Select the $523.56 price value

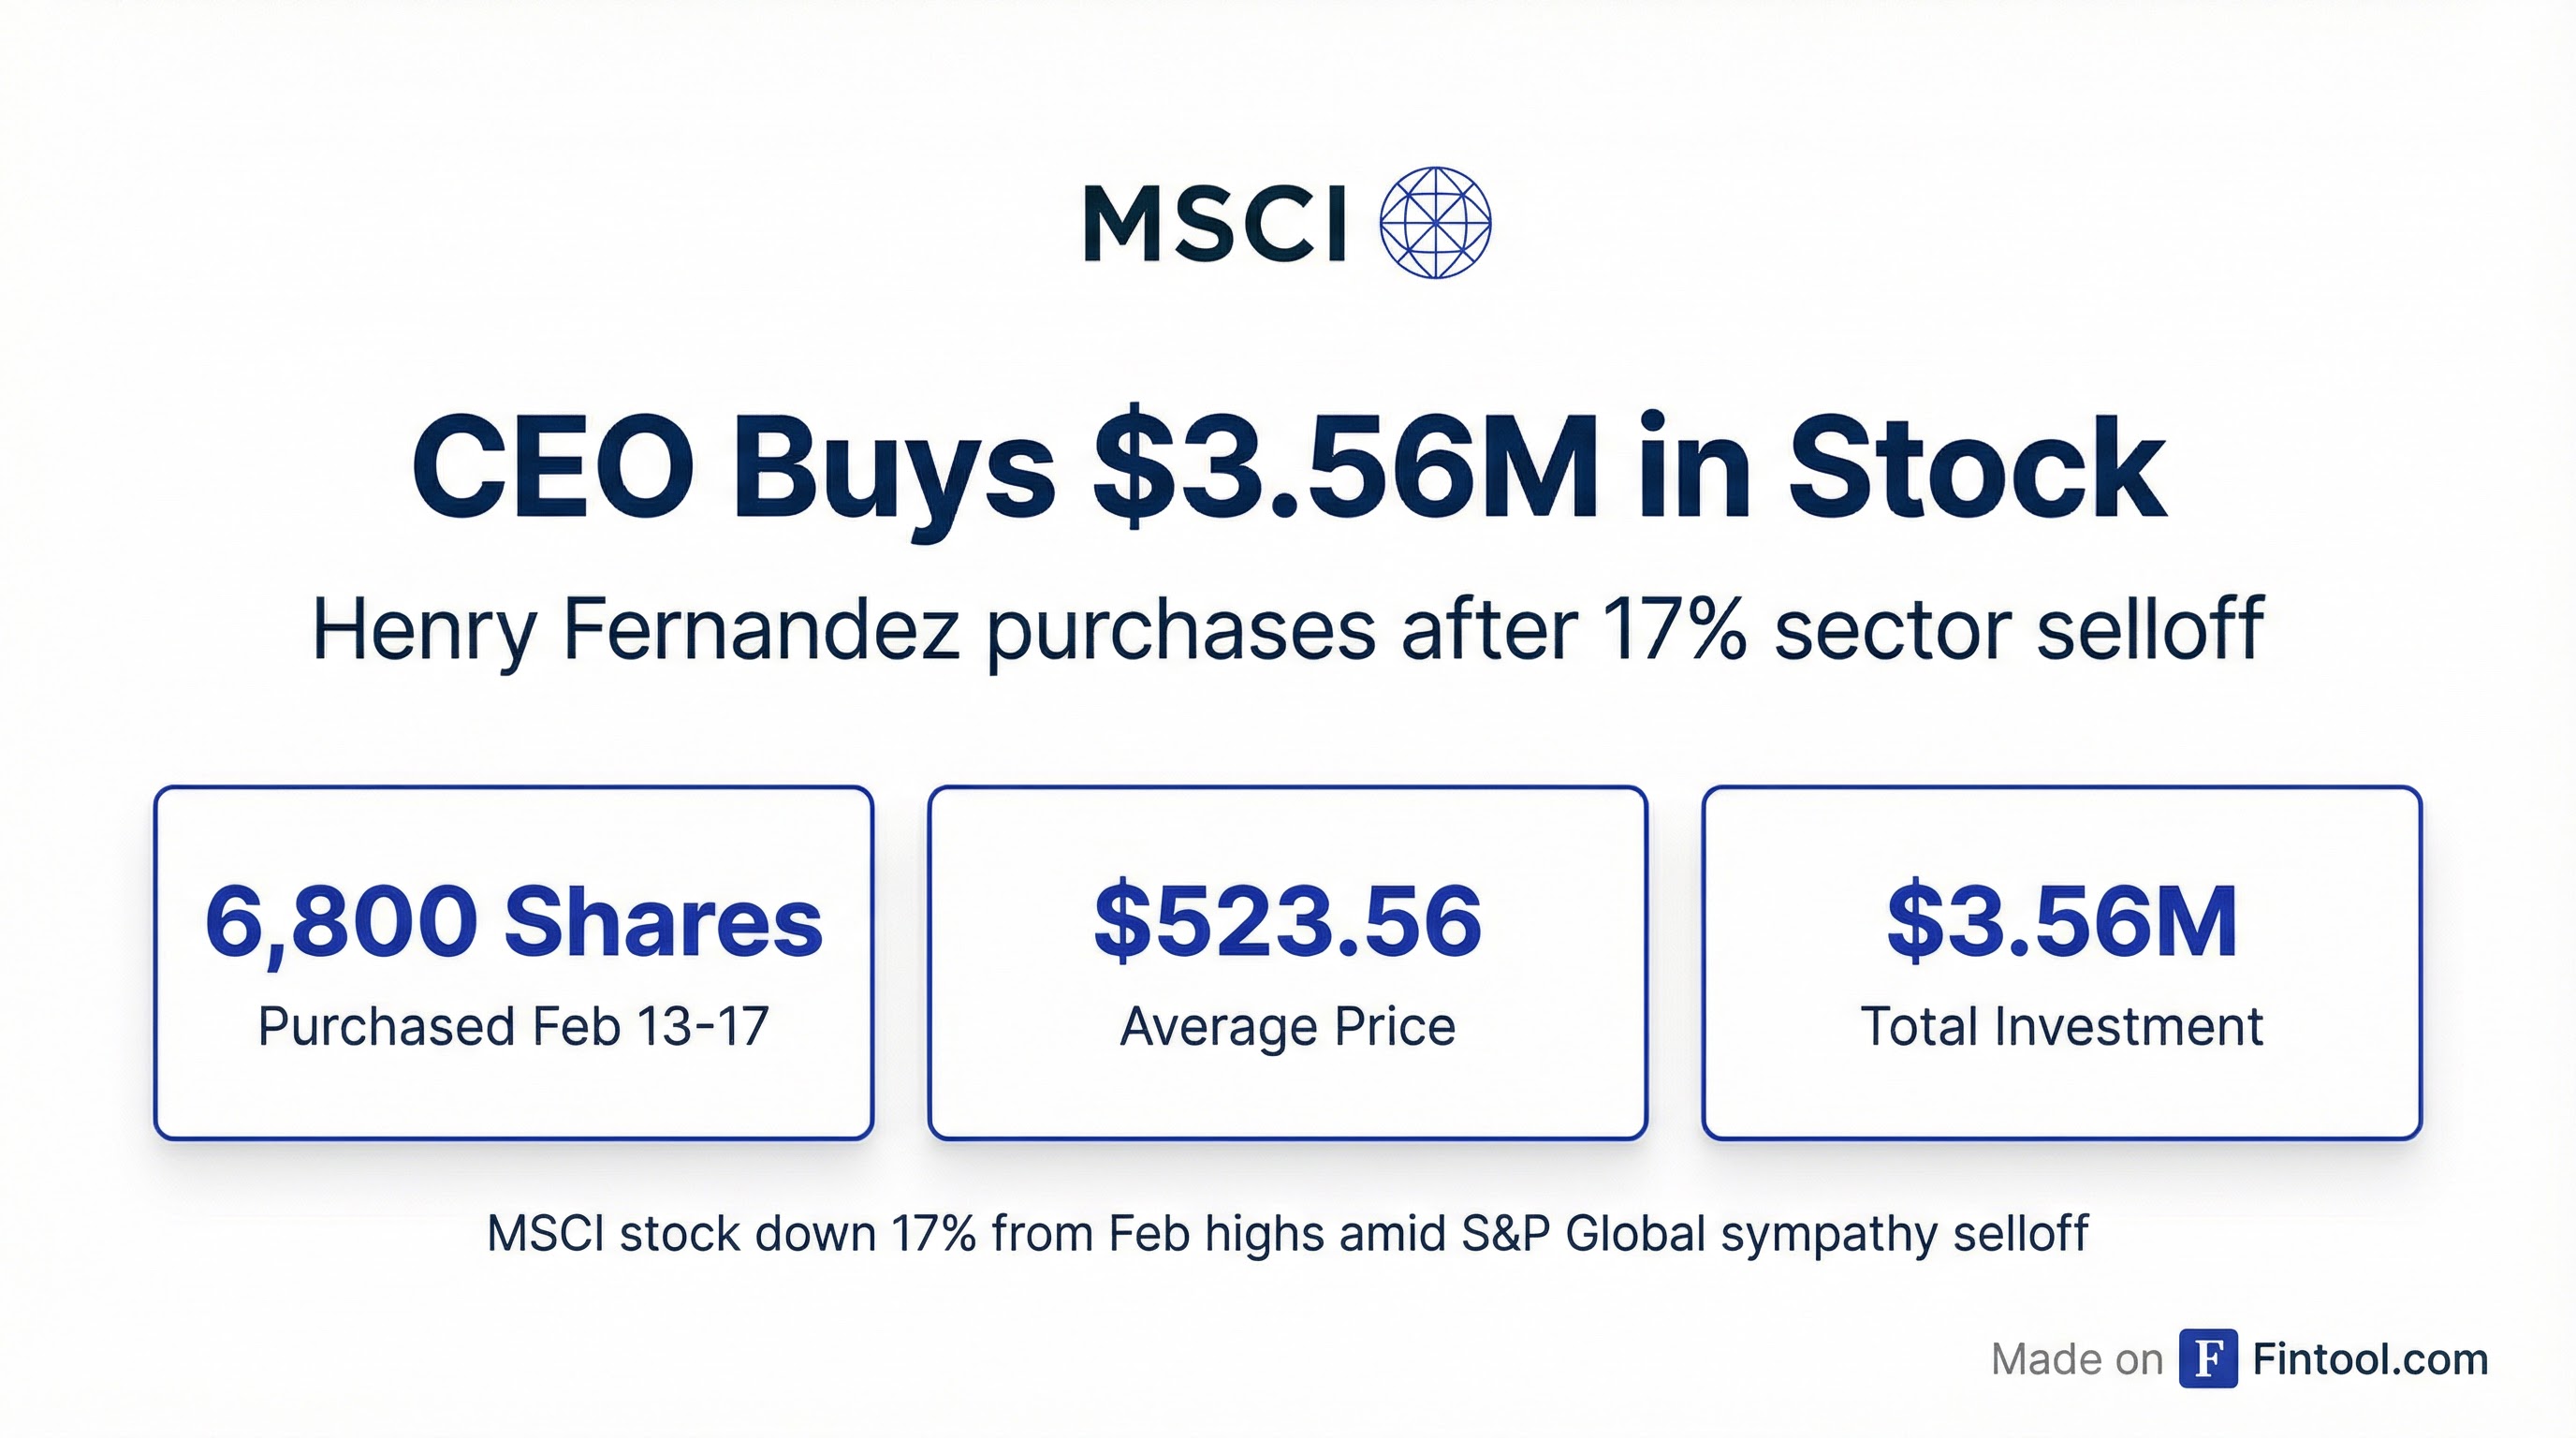click(1287, 921)
